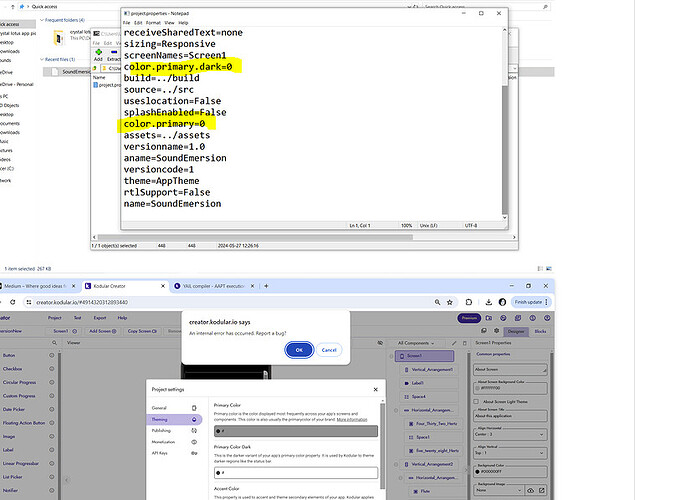
Task: Open the Screen1 screen selector
Action: [65, 331]
